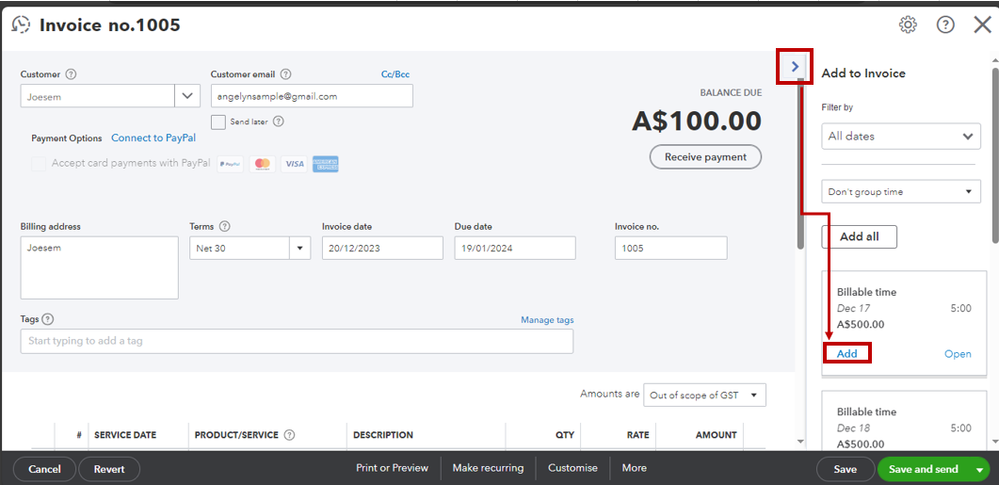Open the invoice history clock icon
The image size is (999, 485).
21,25
